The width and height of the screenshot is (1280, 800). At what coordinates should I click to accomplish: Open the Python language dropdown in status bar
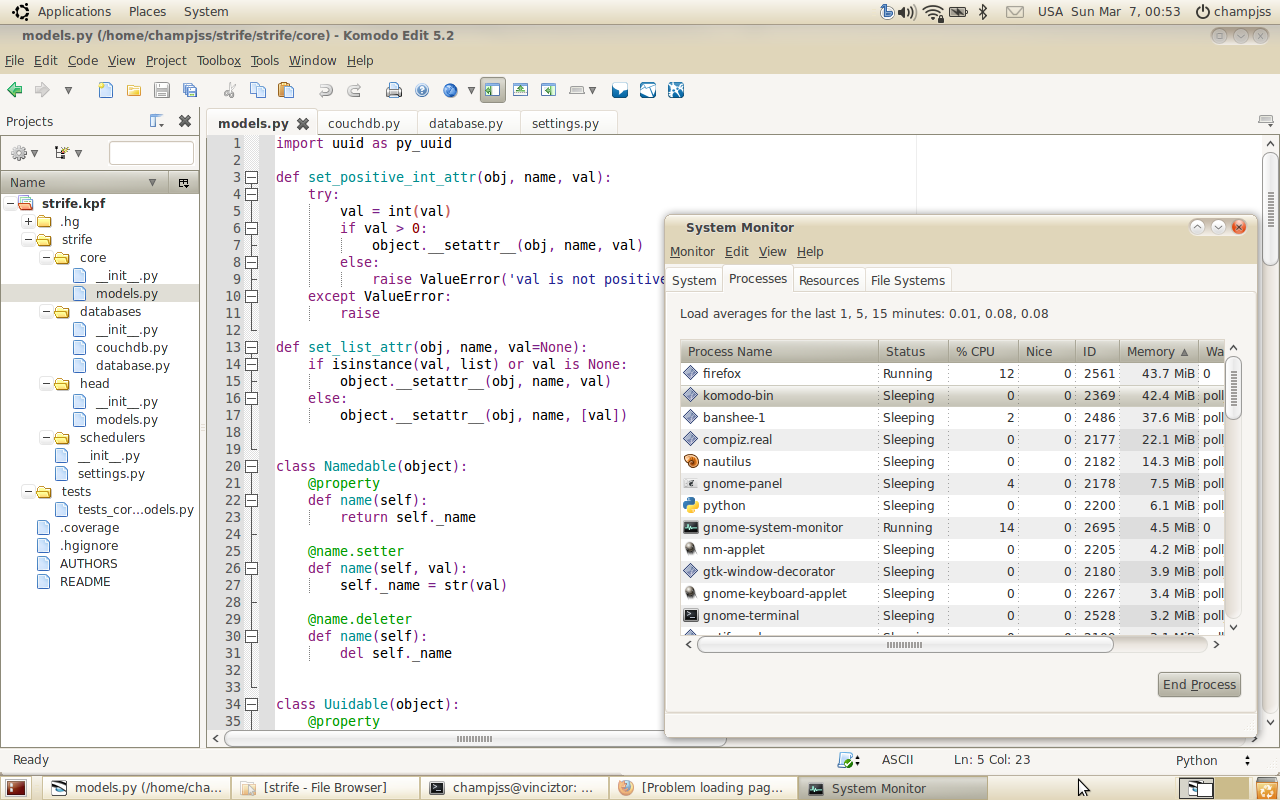[x=1212, y=760]
